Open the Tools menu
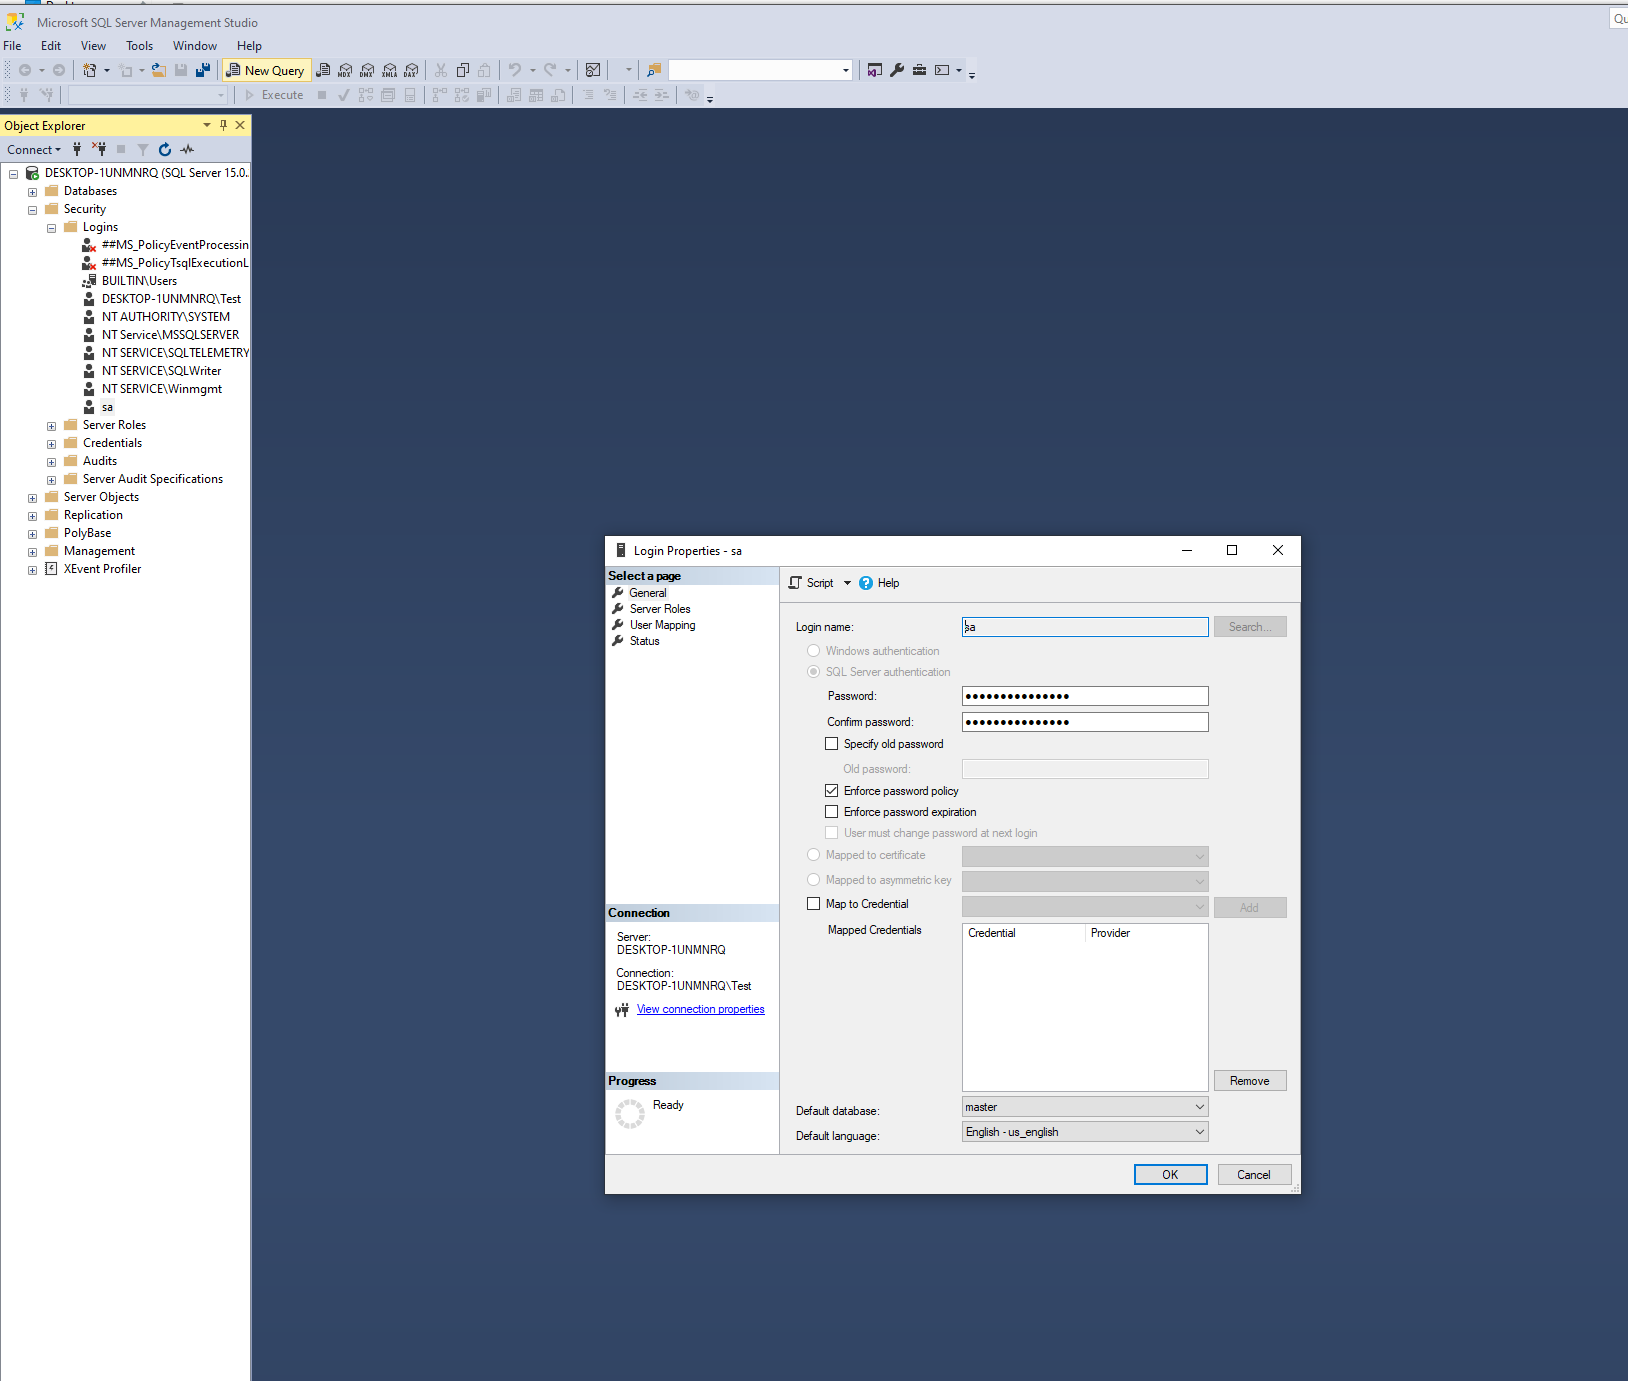The image size is (1628, 1381). tap(139, 46)
